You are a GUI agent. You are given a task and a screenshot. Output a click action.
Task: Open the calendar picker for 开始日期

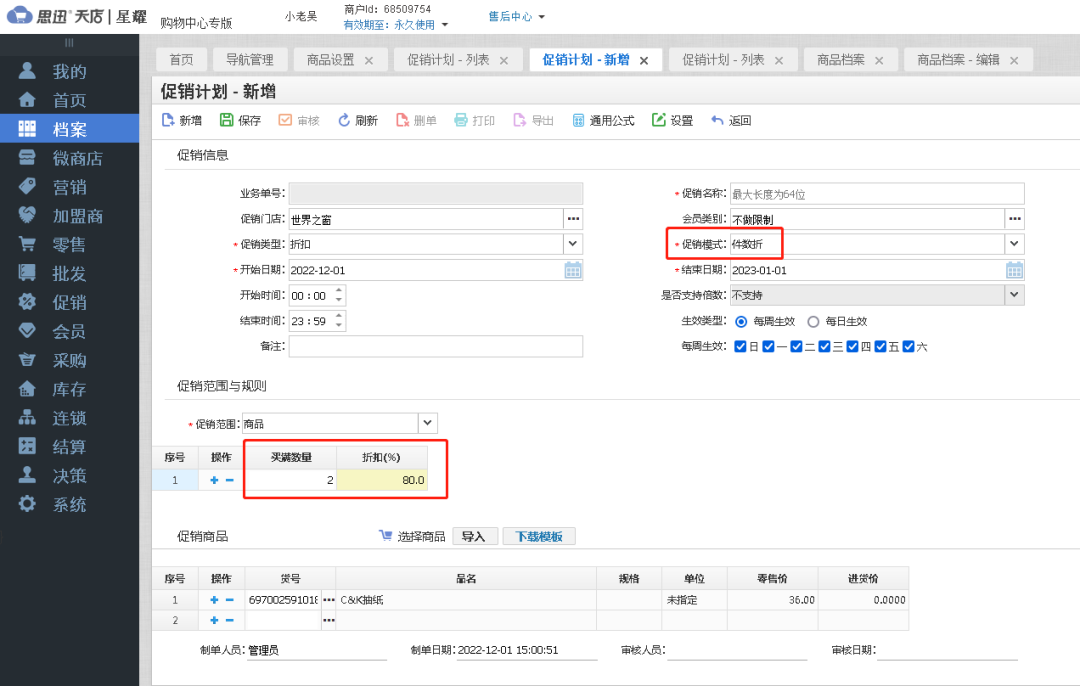click(572, 269)
